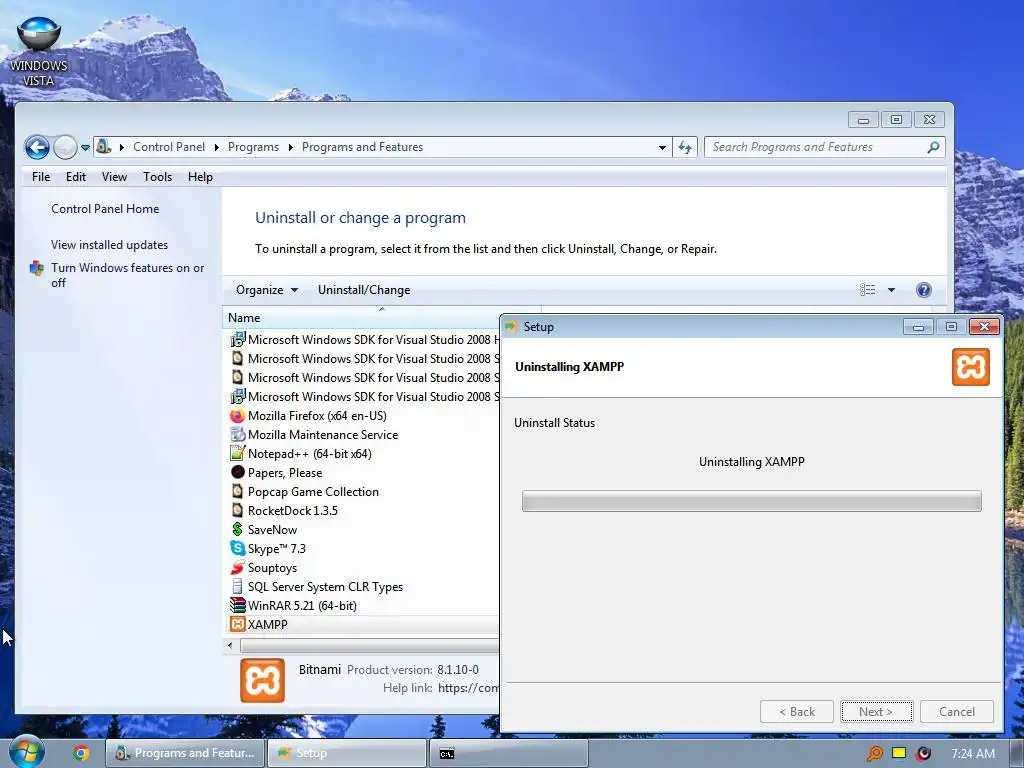Viewport: 1024px width, 768px height.
Task: Click the Help link URL in details pane
Action: (468, 688)
